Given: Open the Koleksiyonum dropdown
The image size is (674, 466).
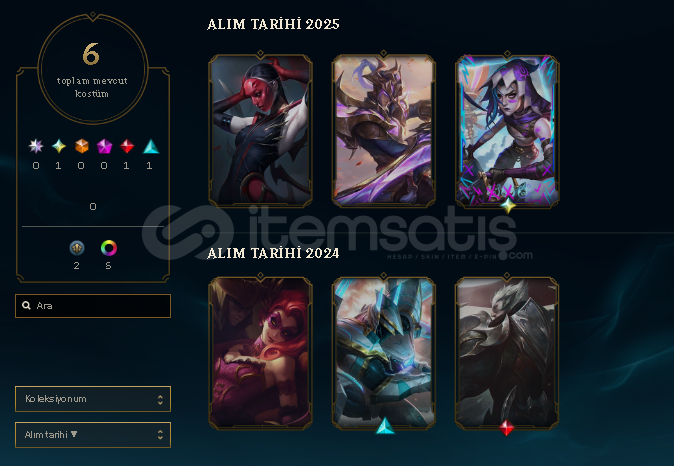Looking at the screenshot, I should point(93,399).
